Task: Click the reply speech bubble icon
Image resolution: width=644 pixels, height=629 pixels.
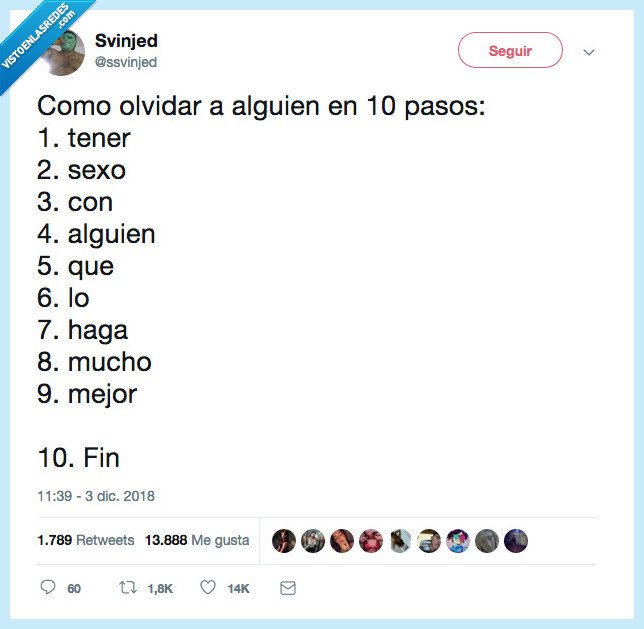Action: (x=47, y=588)
